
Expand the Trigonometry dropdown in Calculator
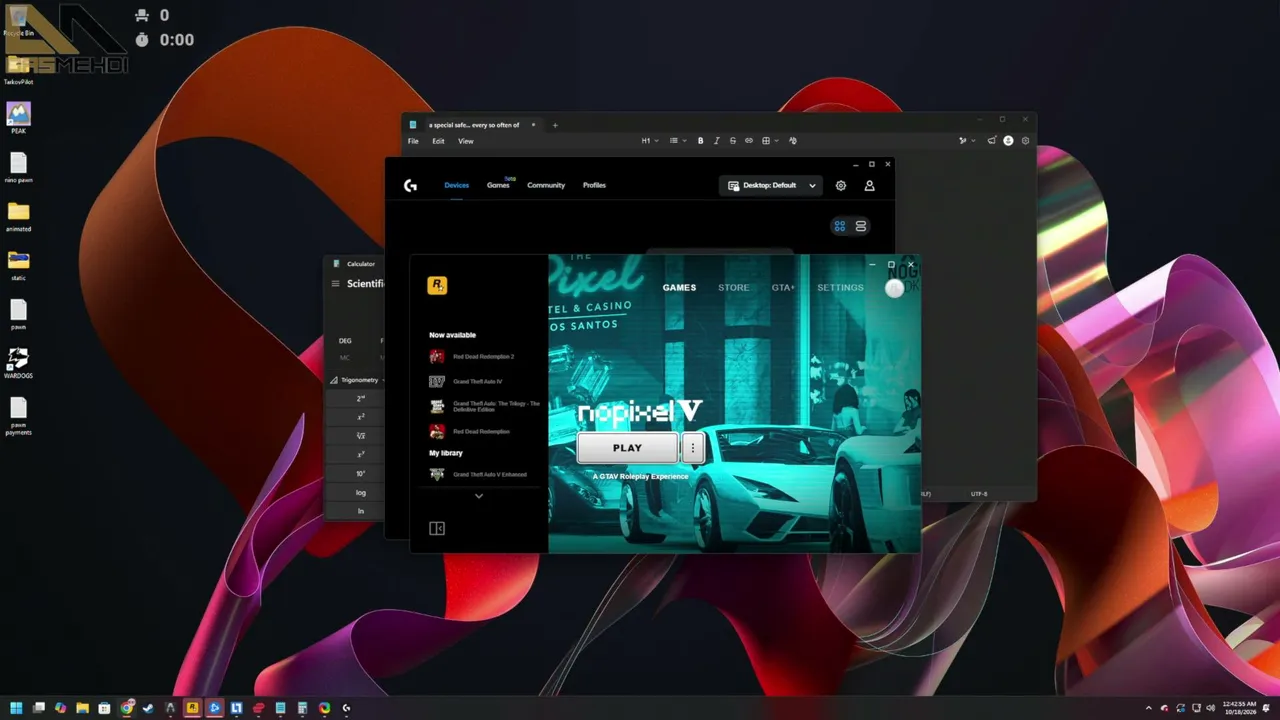pyautogui.click(x=356, y=380)
